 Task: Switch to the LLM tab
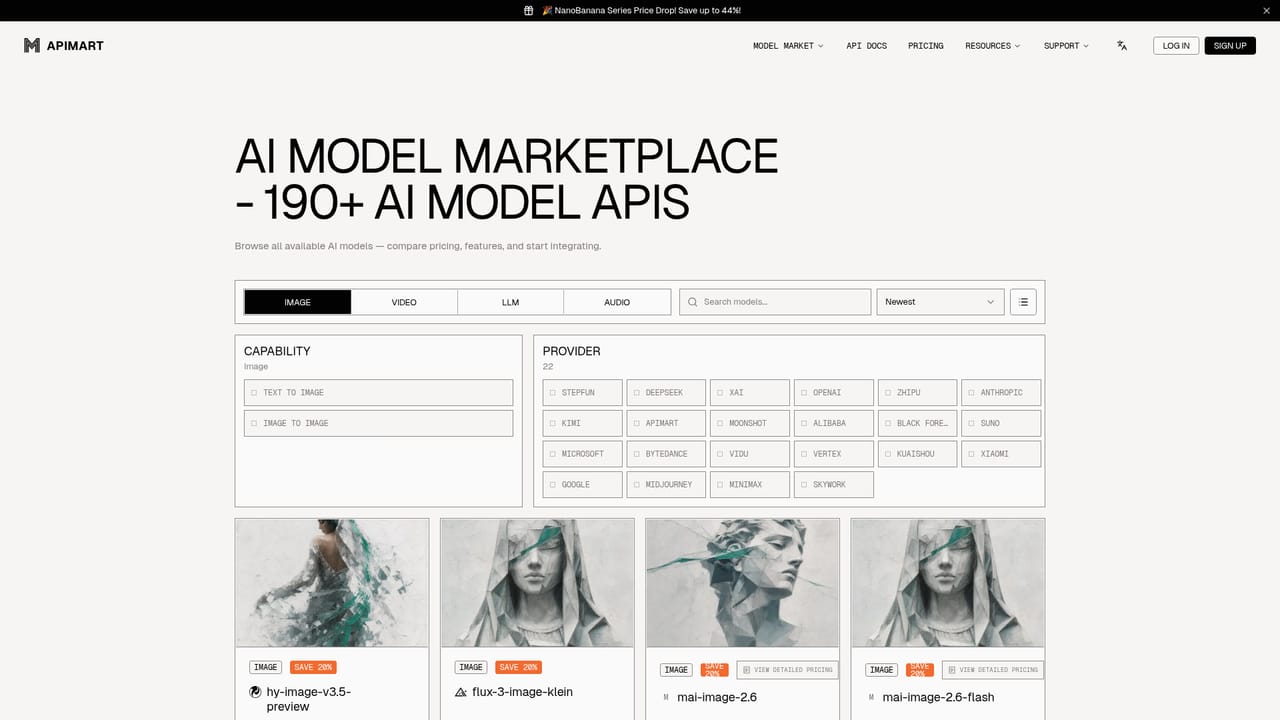(511, 302)
